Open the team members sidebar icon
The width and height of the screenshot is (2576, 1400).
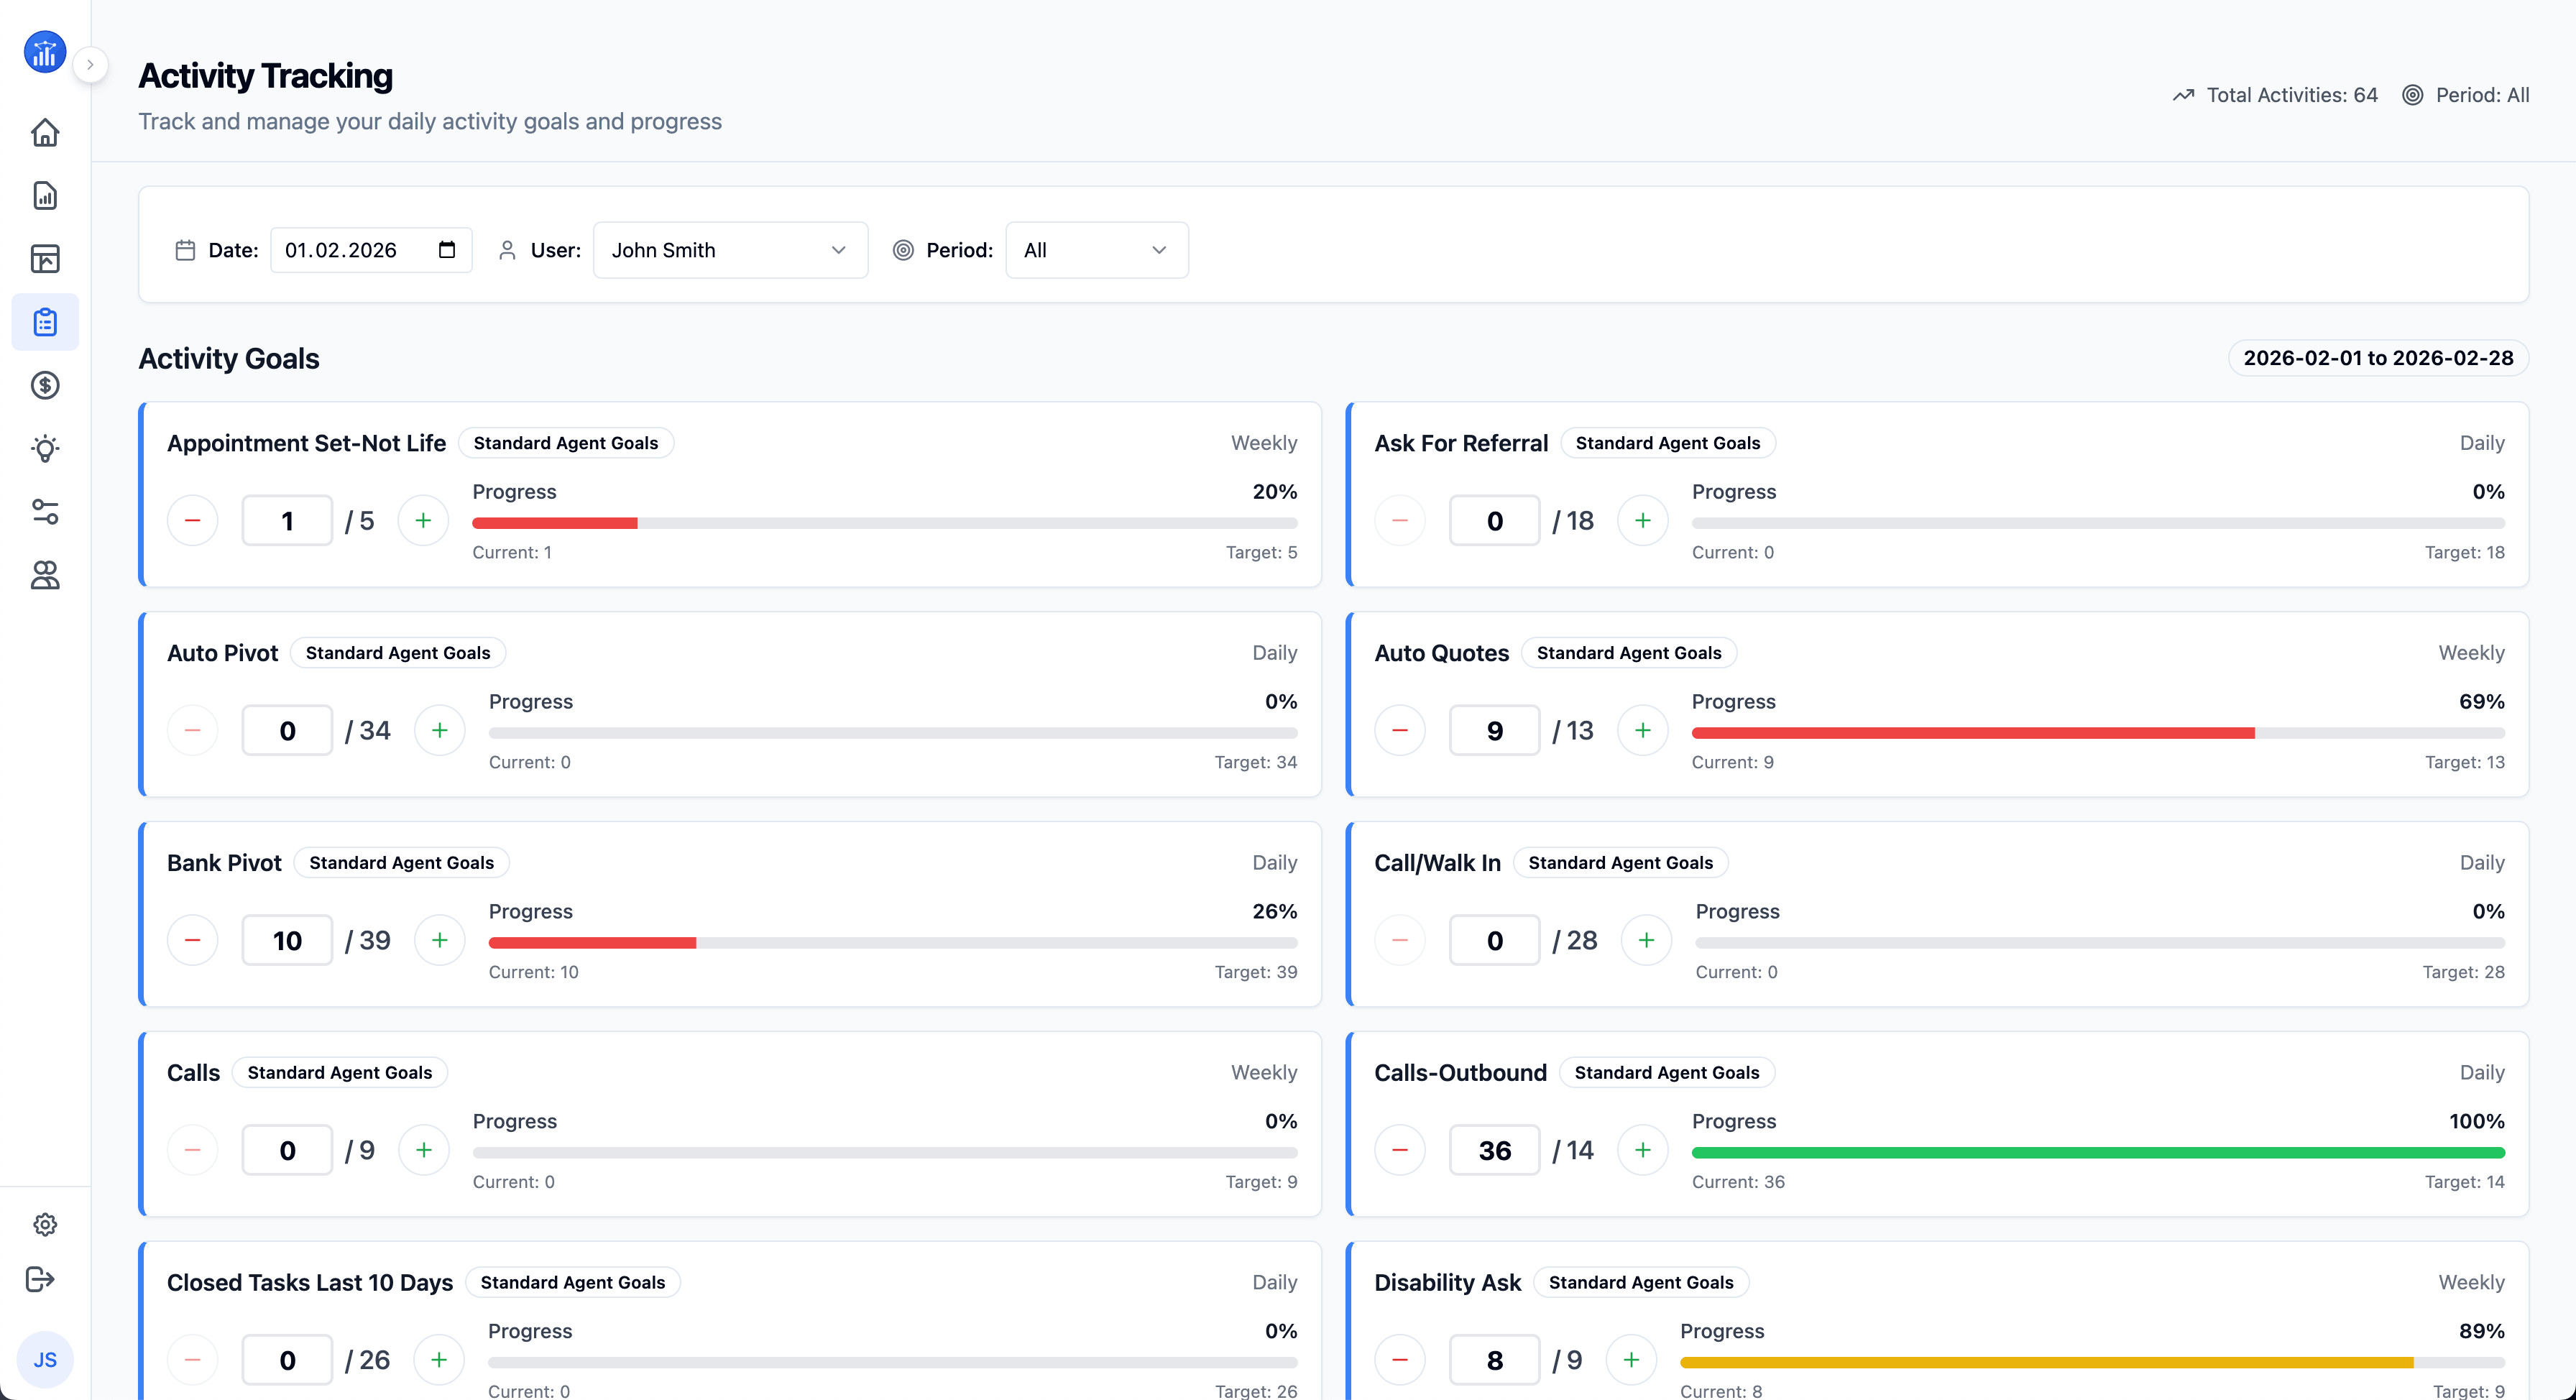pos(45,575)
